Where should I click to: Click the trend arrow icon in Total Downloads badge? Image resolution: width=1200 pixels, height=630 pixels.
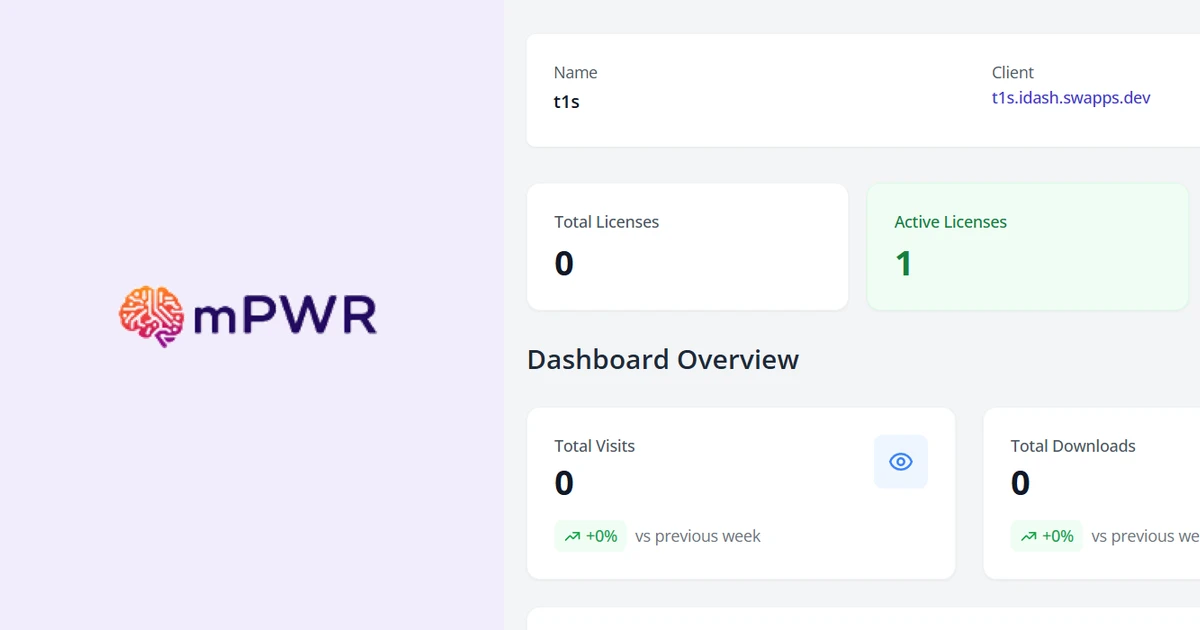click(x=1028, y=537)
